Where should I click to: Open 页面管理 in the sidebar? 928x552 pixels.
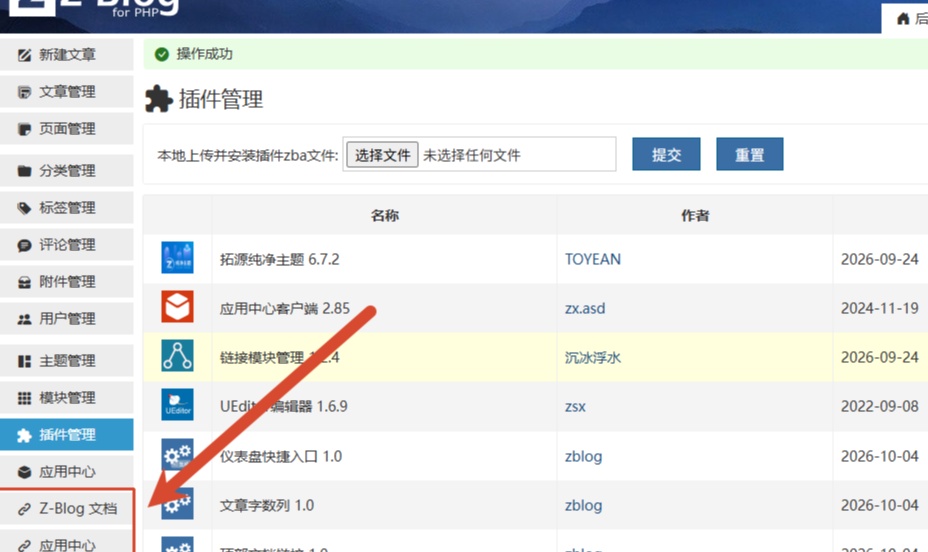(x=66, y=129)
